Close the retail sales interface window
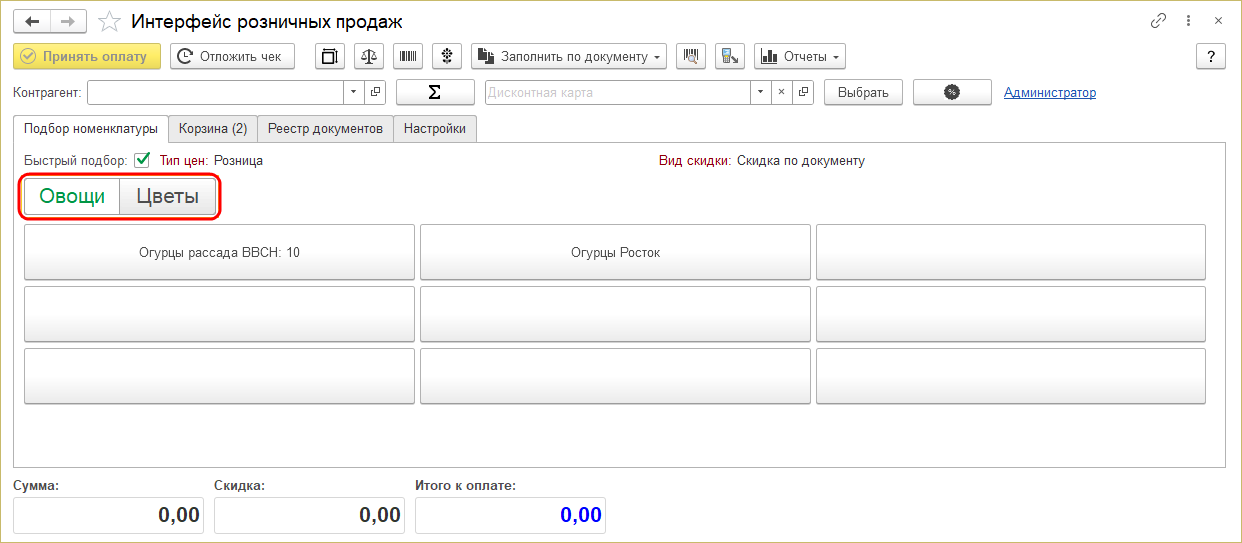 1219,21
